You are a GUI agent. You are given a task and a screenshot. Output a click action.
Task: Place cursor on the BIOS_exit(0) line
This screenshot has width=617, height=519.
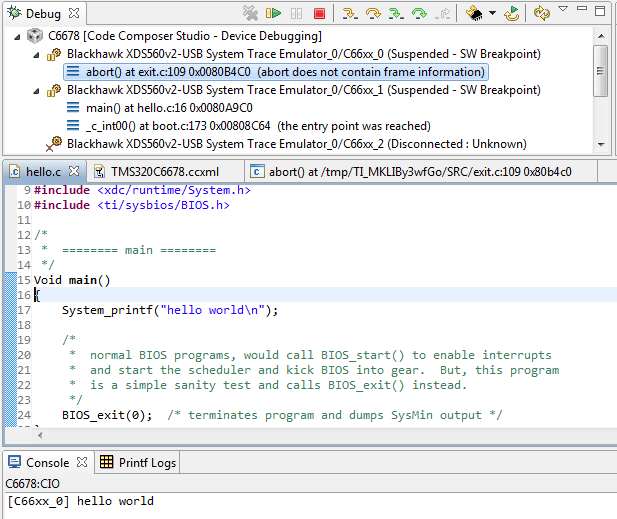coord(107,415)
